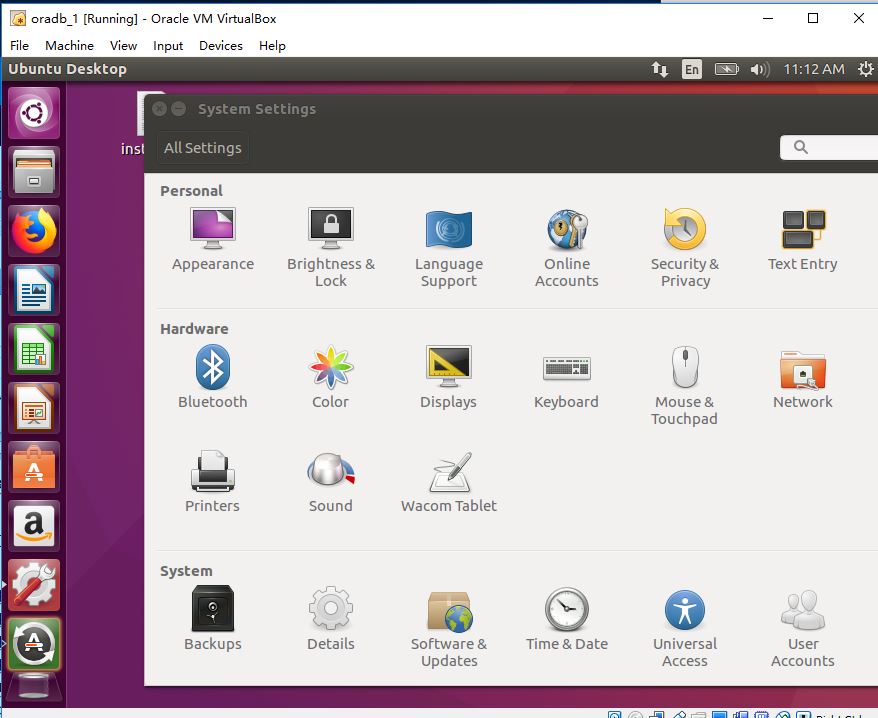878x718 pixels.
Task: Click System Settings wrench launcher icon
Action: 34,585
